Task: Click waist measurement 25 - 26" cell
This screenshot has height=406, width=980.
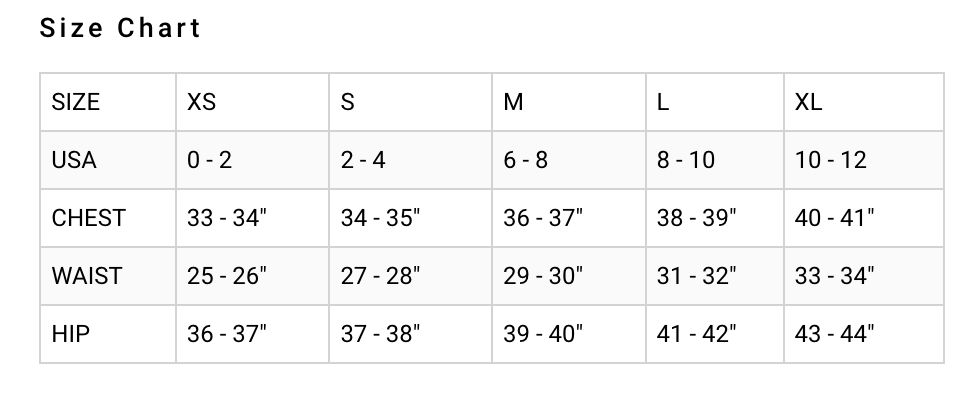Action: 226,276
